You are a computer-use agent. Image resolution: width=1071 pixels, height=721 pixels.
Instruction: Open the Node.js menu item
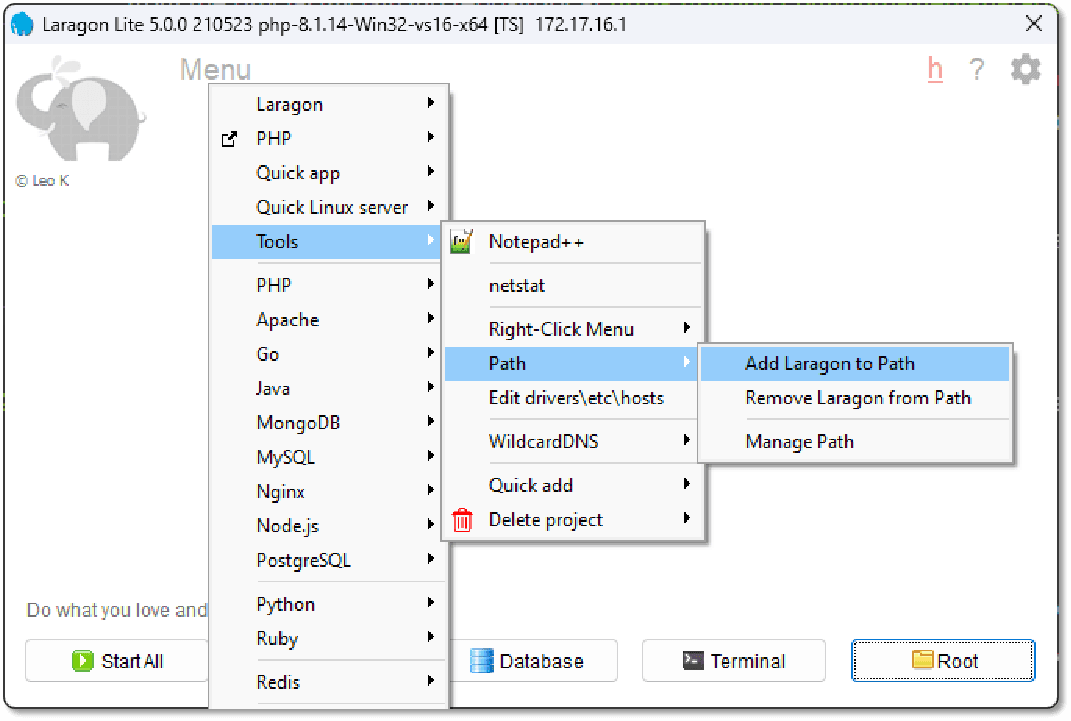click(328, 526)
